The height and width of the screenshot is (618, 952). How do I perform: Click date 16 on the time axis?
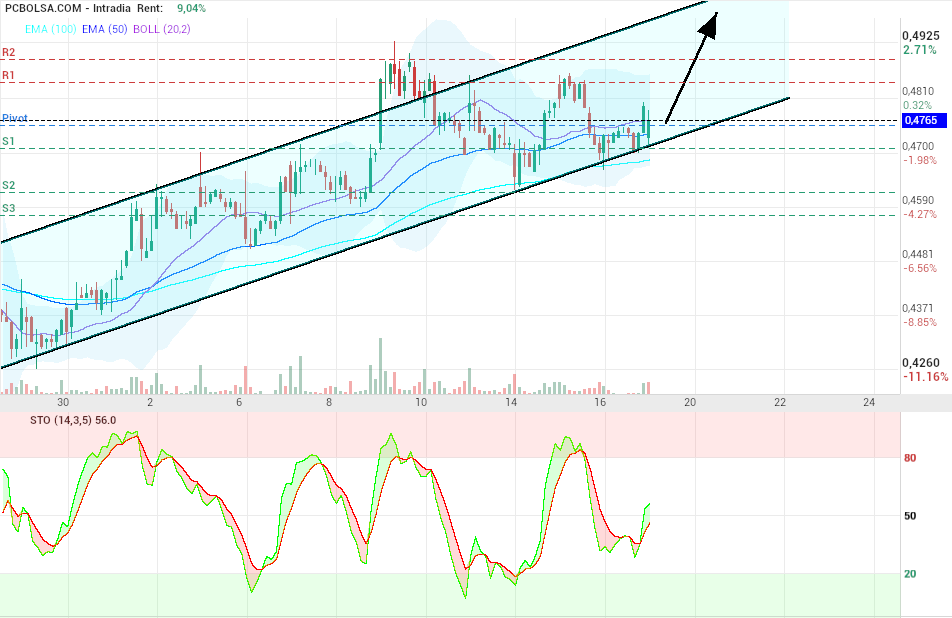pos(600,402)
